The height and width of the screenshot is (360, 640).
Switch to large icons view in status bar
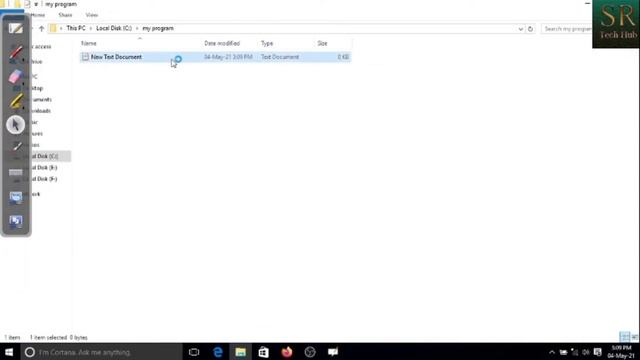tap(635, 337)
